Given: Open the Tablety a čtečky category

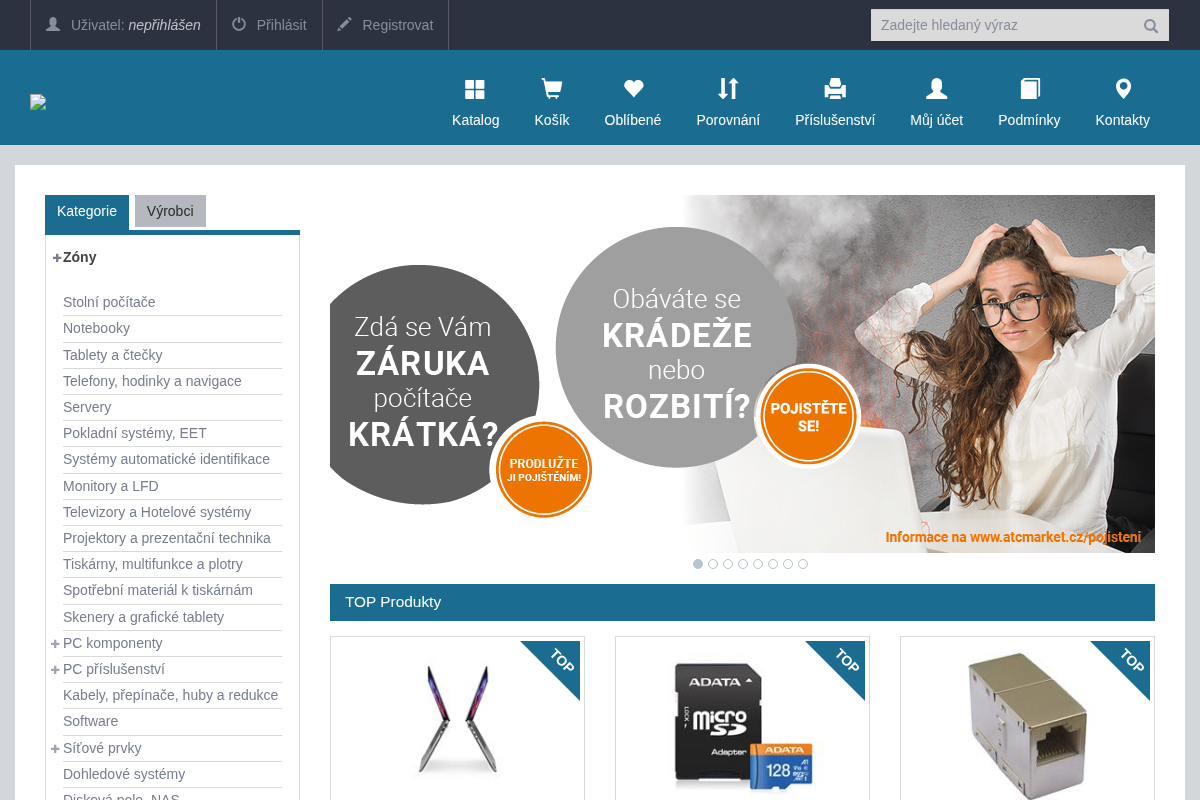Looking at the screenshot, I should click(112, 355).
